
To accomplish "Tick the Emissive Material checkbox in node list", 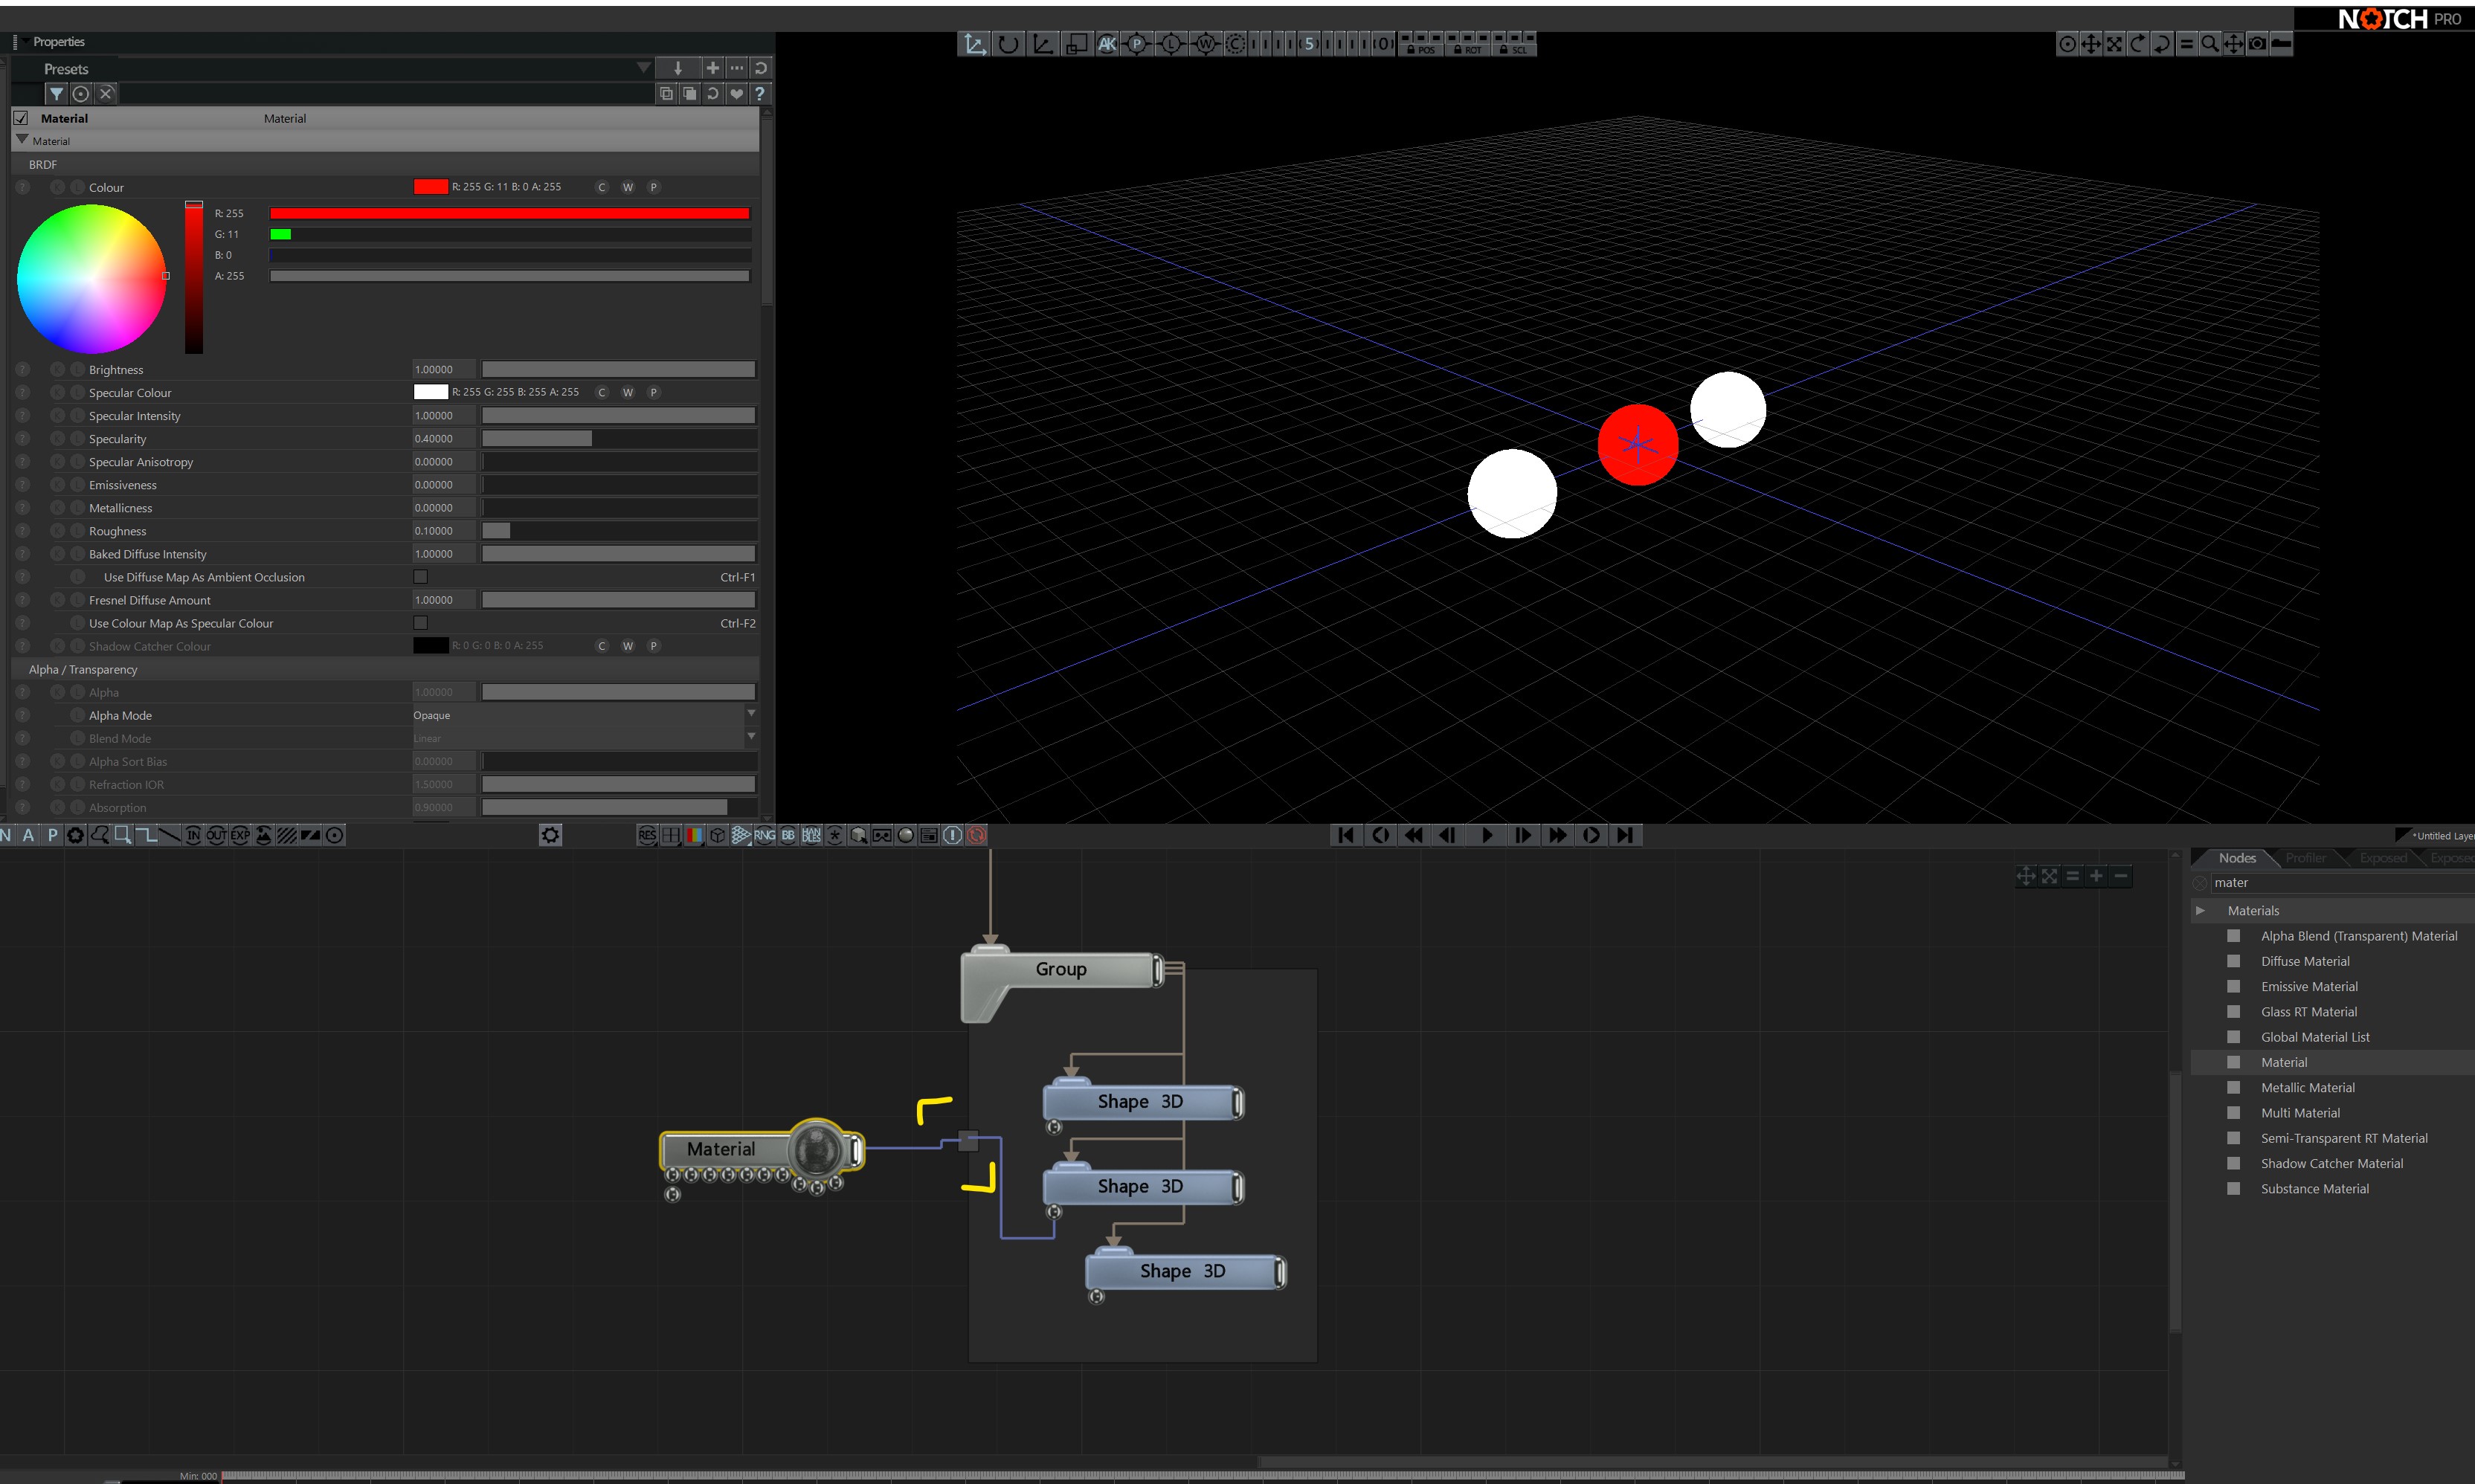I will [x=2233, y=986].
